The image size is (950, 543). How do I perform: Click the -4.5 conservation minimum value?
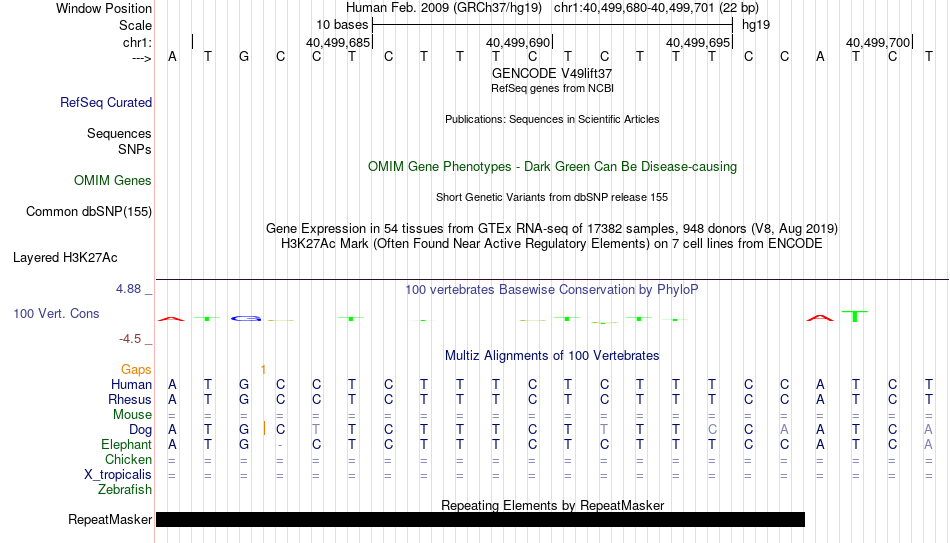point(130,339)
